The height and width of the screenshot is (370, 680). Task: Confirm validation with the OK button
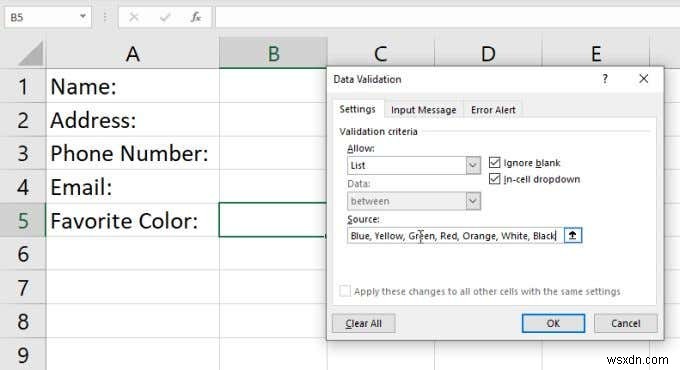[553, 323]
